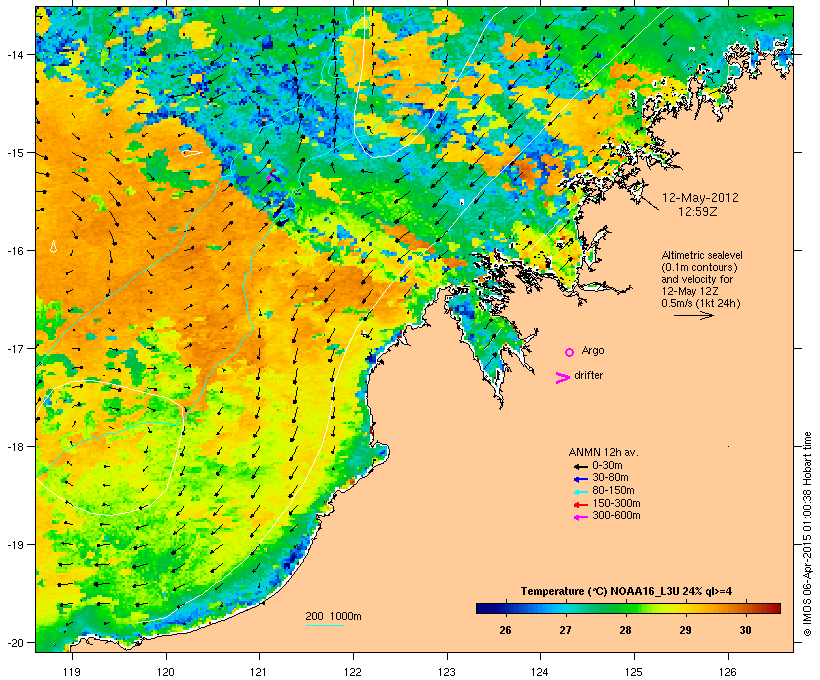Click the small white closed contour near 120E -15
Viewport: 820px width, 680px height.
[x=191, y=153]
